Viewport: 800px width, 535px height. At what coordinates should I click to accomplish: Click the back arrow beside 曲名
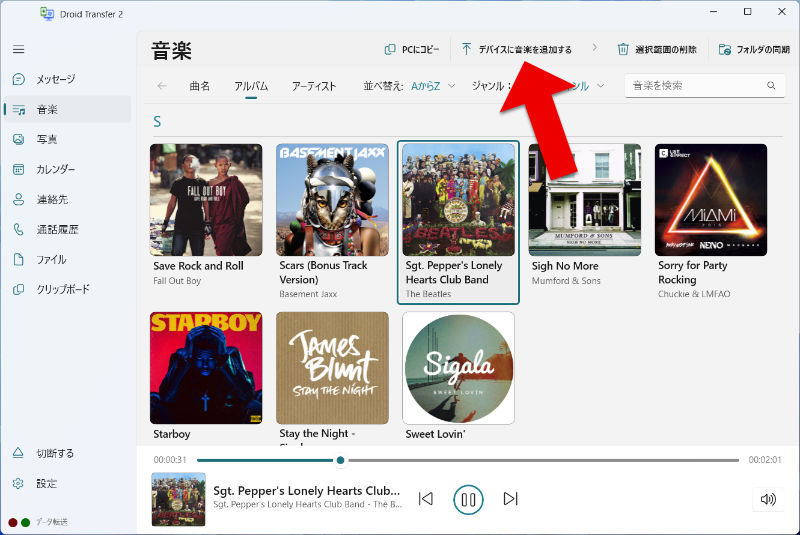(x=162, y=86)
